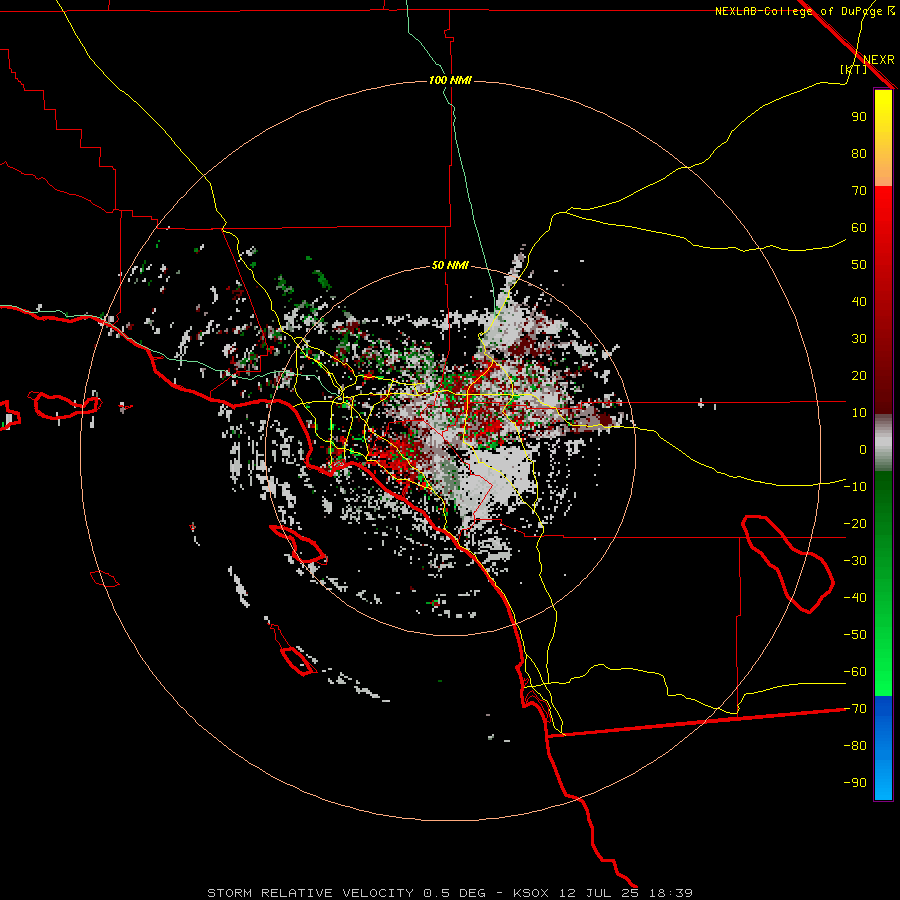
Task: Click the 20 value on the velocity scale
Action: [x=859, y=376]
